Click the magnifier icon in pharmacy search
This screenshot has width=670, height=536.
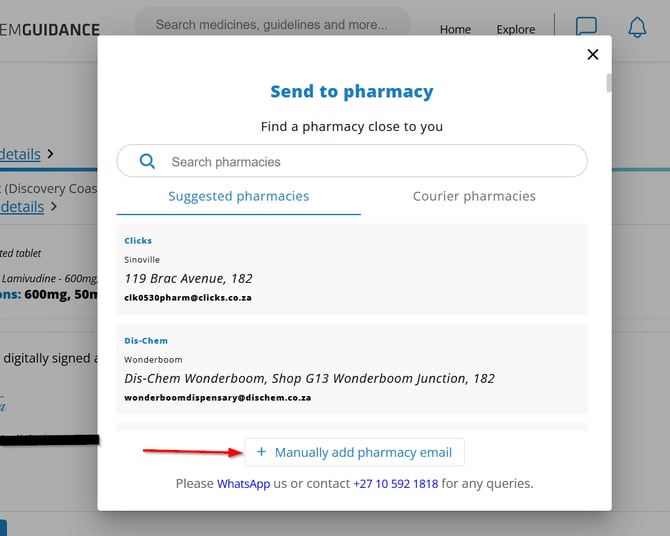click(x=147, y=161)
